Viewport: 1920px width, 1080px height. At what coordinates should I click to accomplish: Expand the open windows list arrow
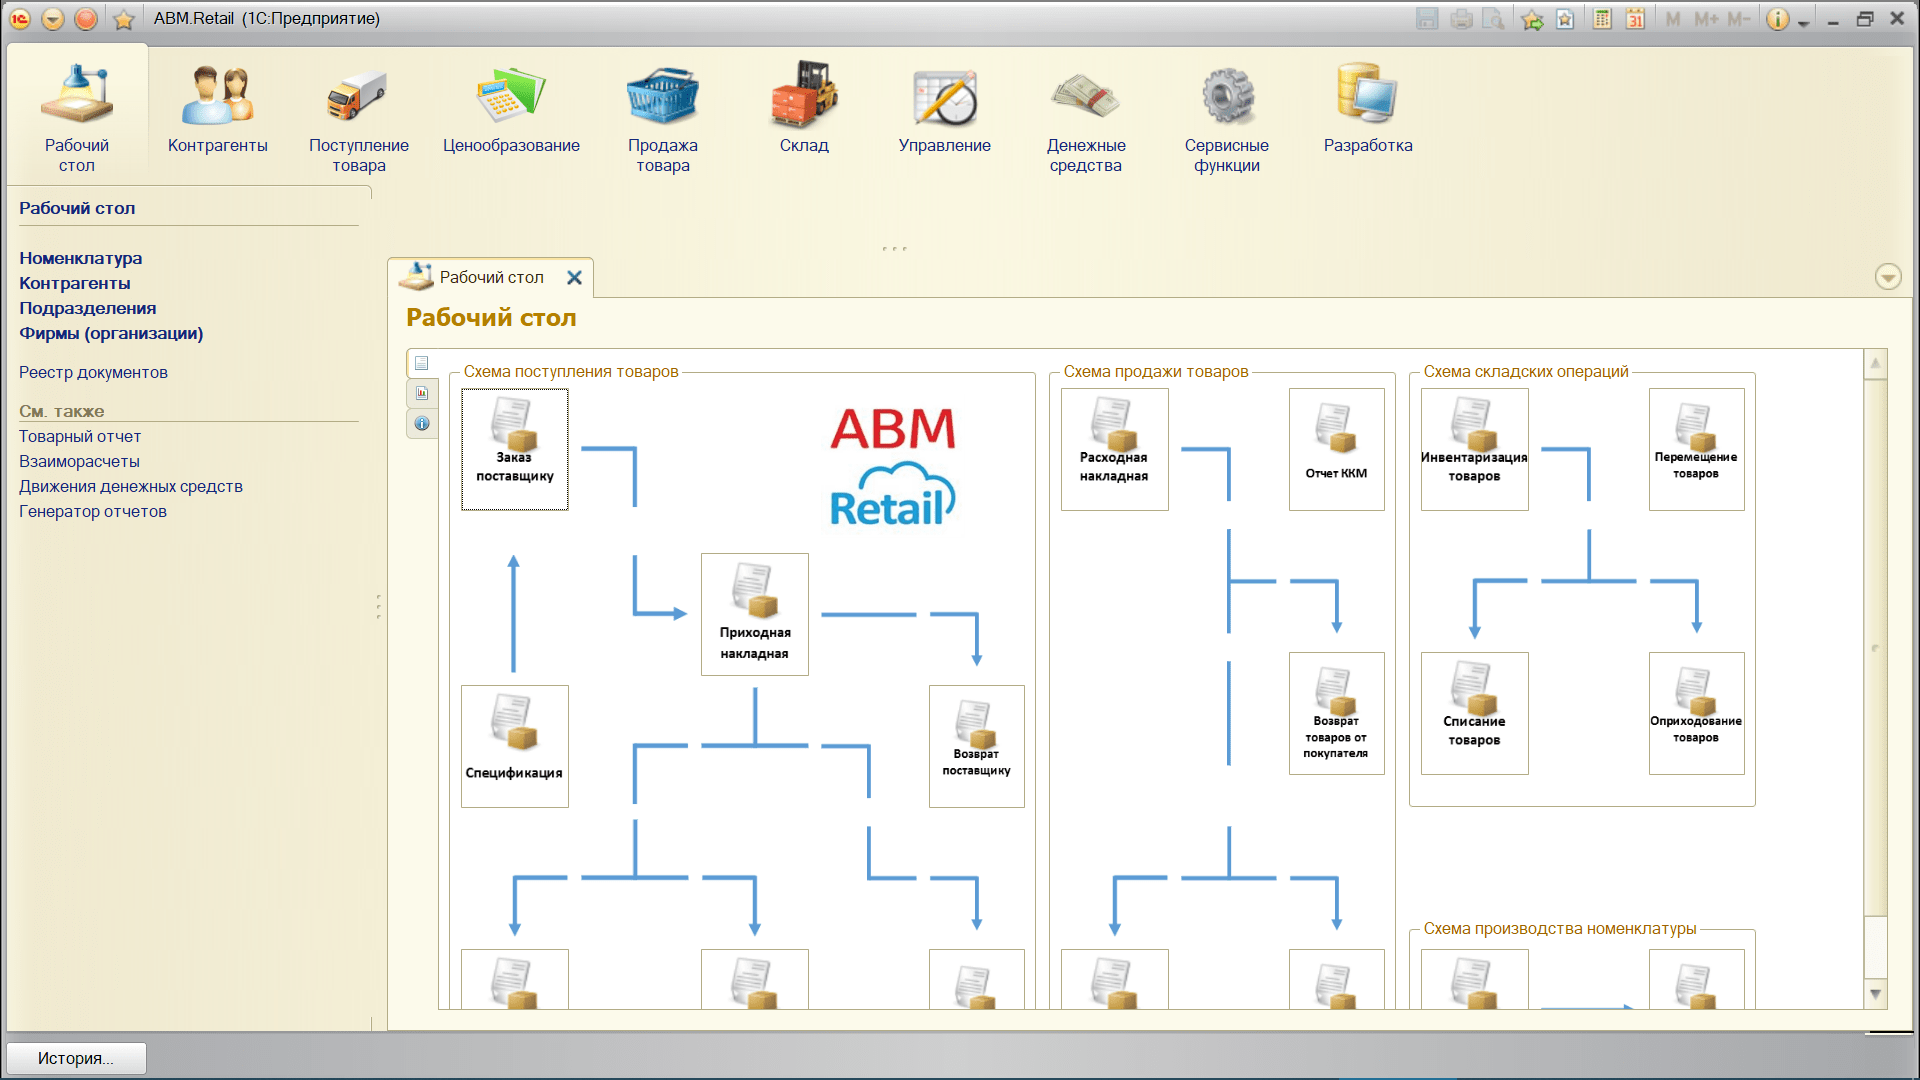point(1888,277)
